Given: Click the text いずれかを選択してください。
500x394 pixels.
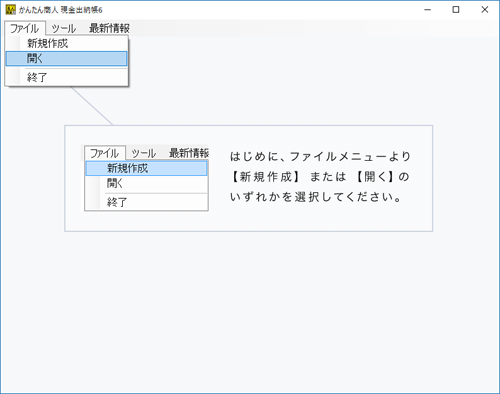Looking at the screenshot, I should (x=316, y=197).
